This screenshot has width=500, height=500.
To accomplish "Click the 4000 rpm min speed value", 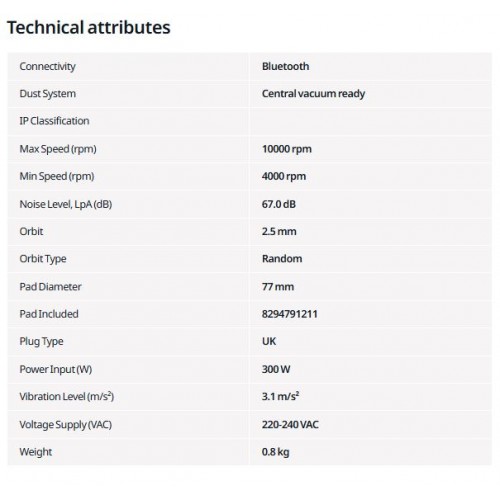I will (284, 176).
